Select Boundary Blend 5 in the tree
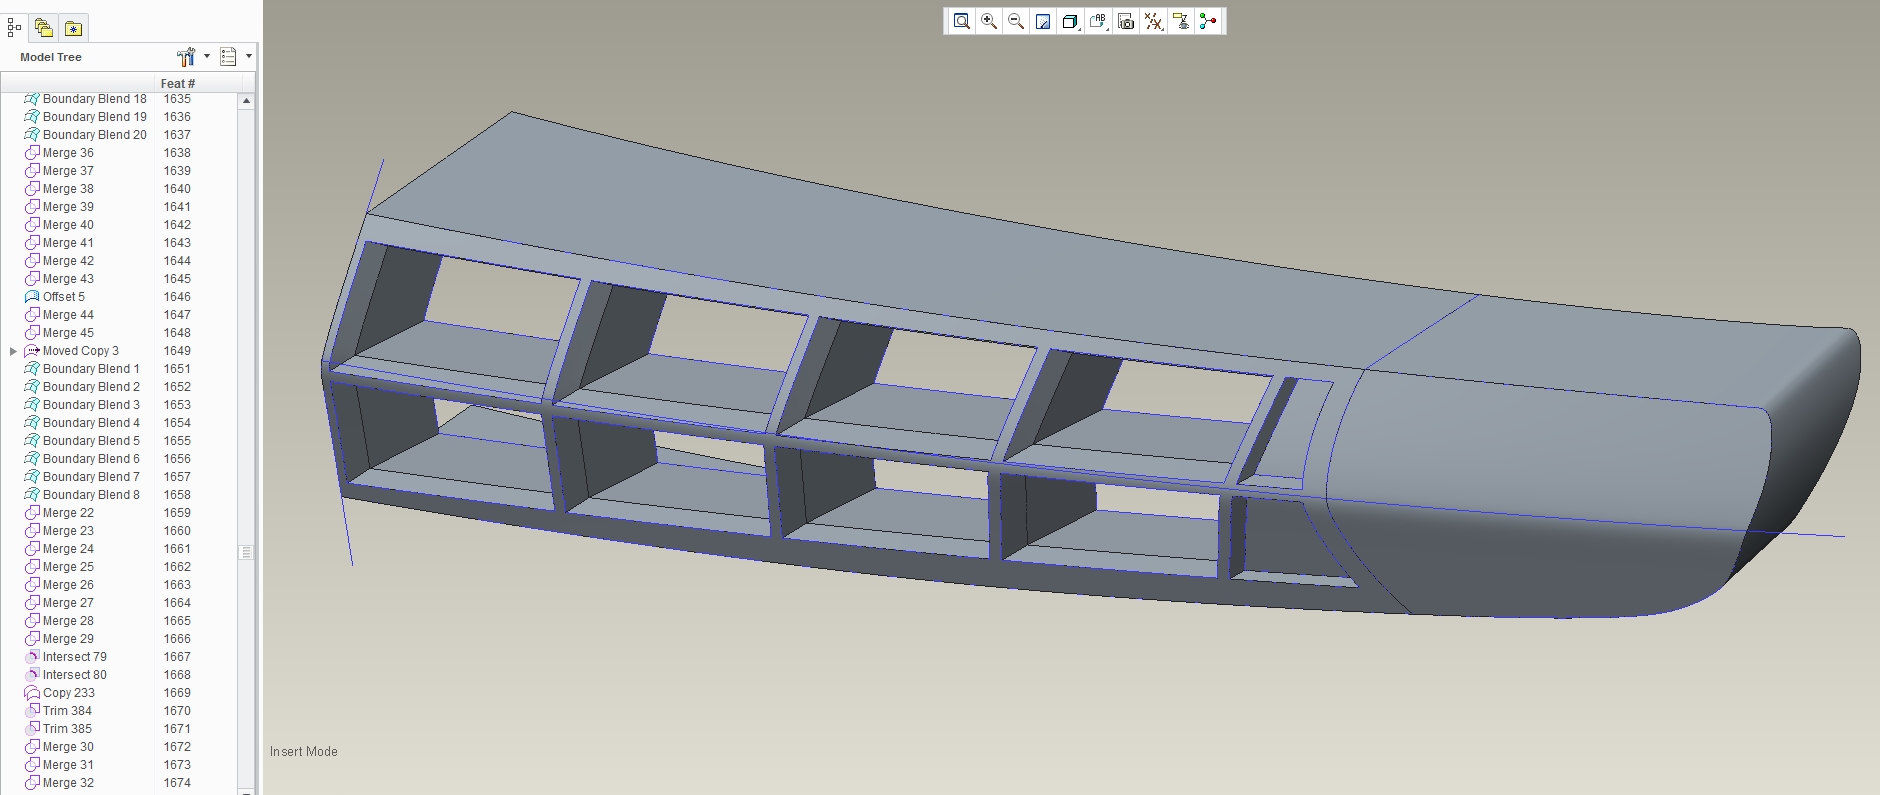The image size is (1880, 795). (91, 441)
